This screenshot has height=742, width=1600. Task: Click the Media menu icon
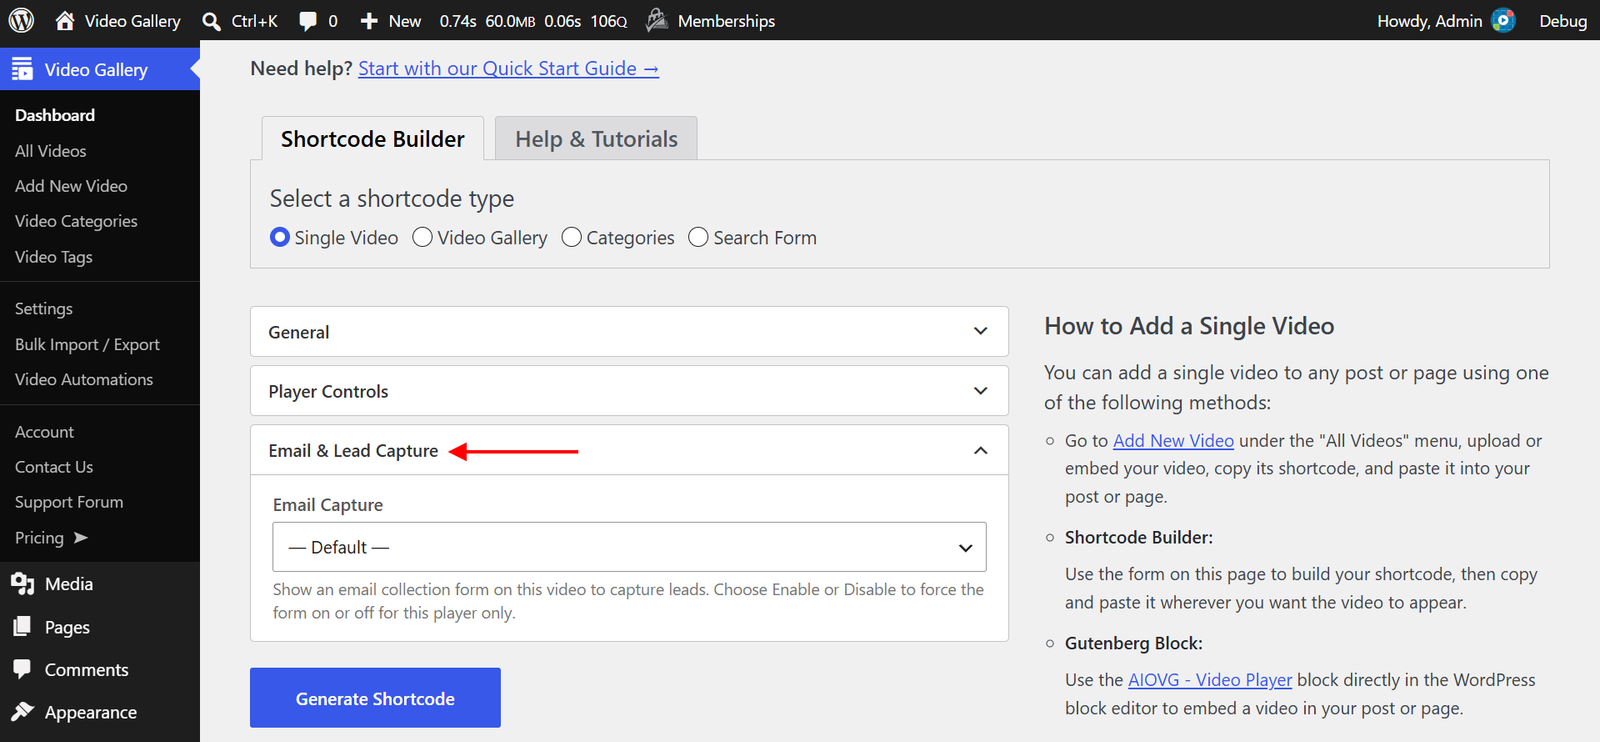[x=22, y=584]
